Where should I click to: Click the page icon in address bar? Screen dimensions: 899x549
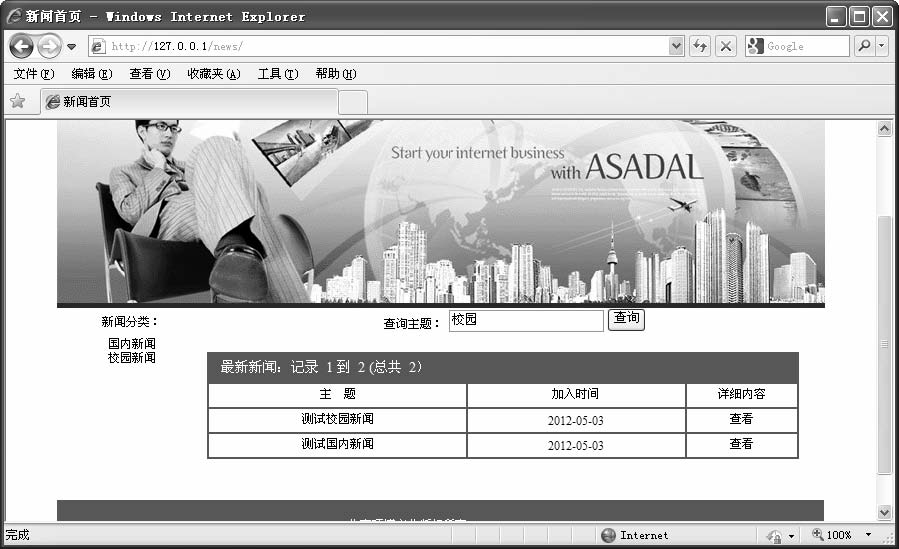98,46
